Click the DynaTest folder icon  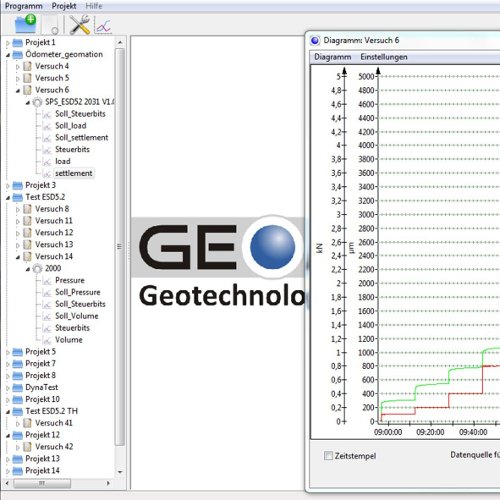tap(18, 388)
